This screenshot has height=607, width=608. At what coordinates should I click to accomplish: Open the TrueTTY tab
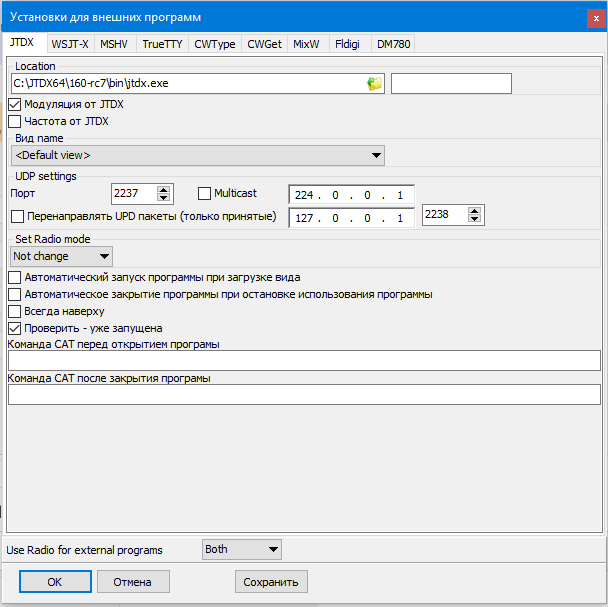162,44
